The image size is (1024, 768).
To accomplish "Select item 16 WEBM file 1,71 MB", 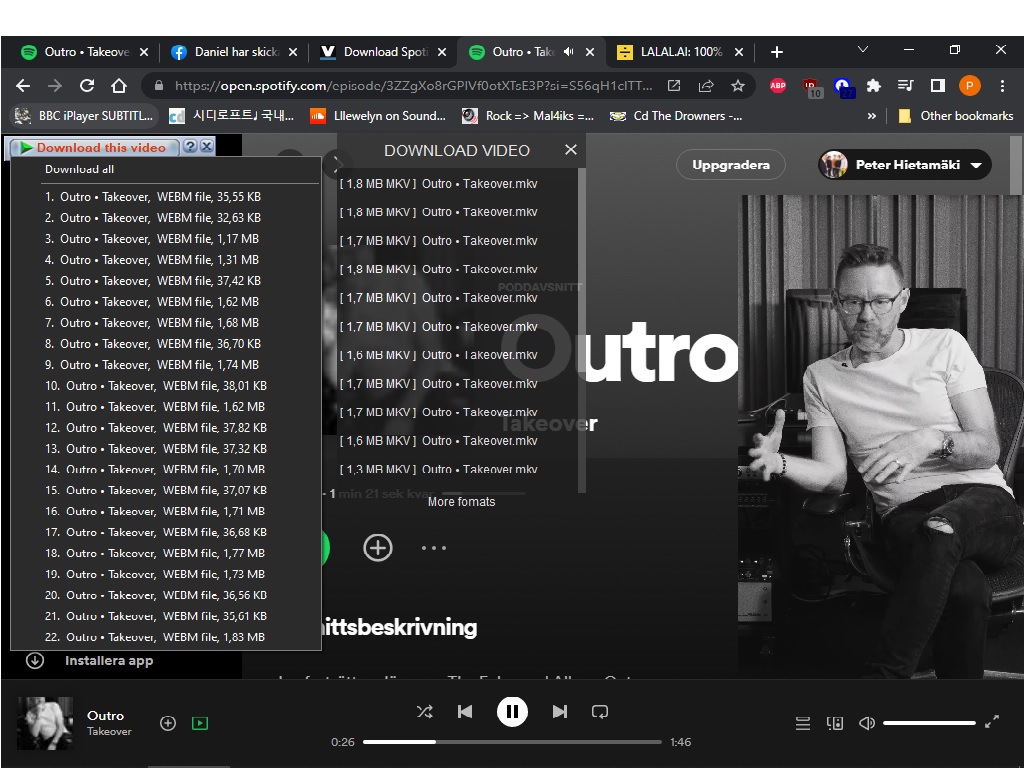I will click(x=166, y=511).
